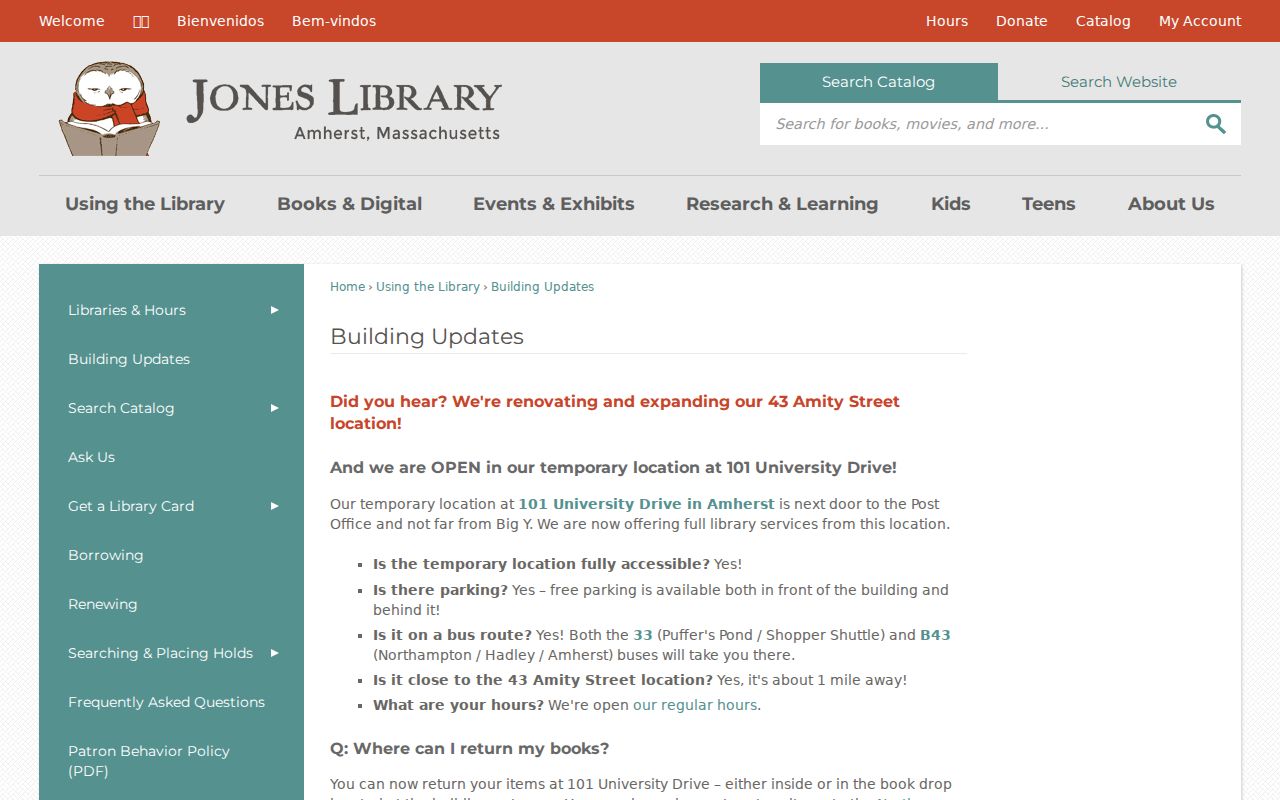Open bus route B43 link

(935, 635)
